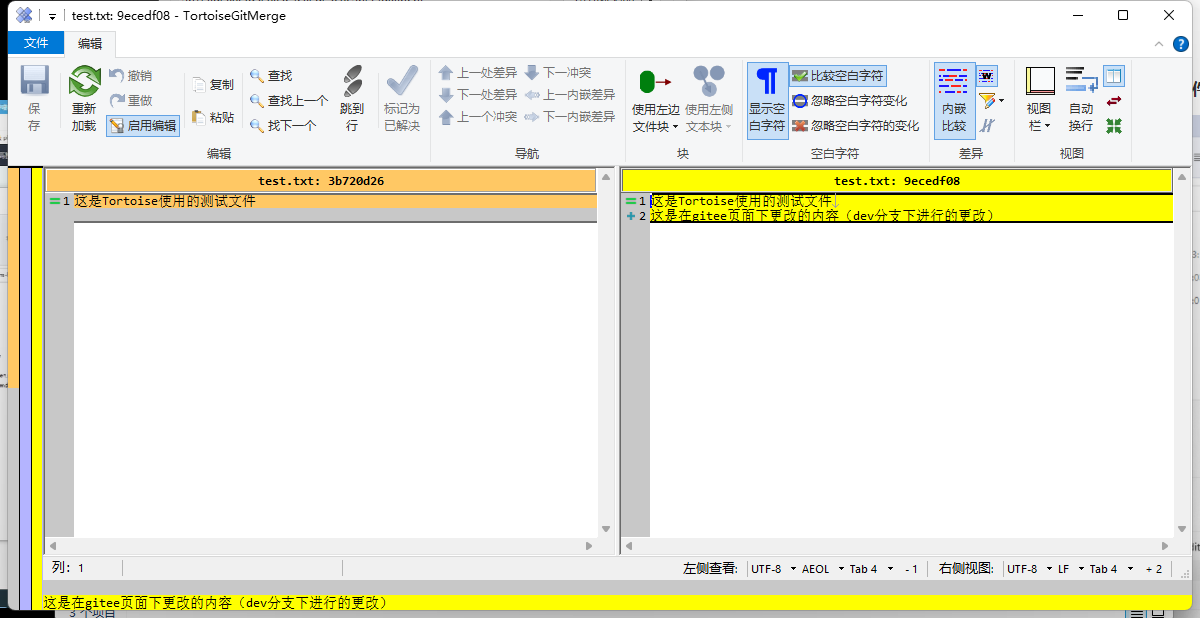Select 忽略空白字符变化 with blue circle icon

coord(849,100)
